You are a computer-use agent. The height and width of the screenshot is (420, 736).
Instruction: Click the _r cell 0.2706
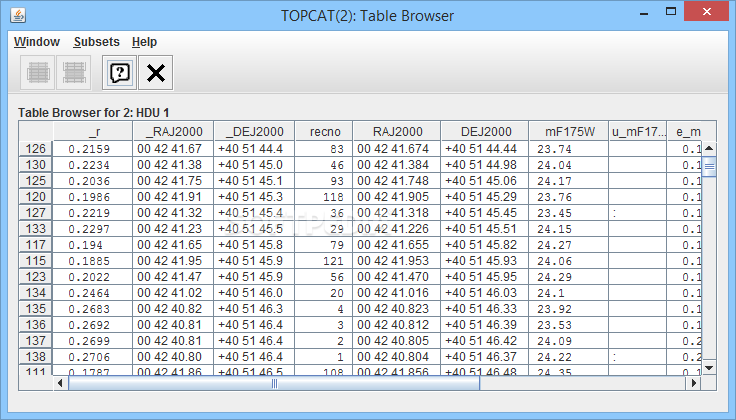point(93,357)
